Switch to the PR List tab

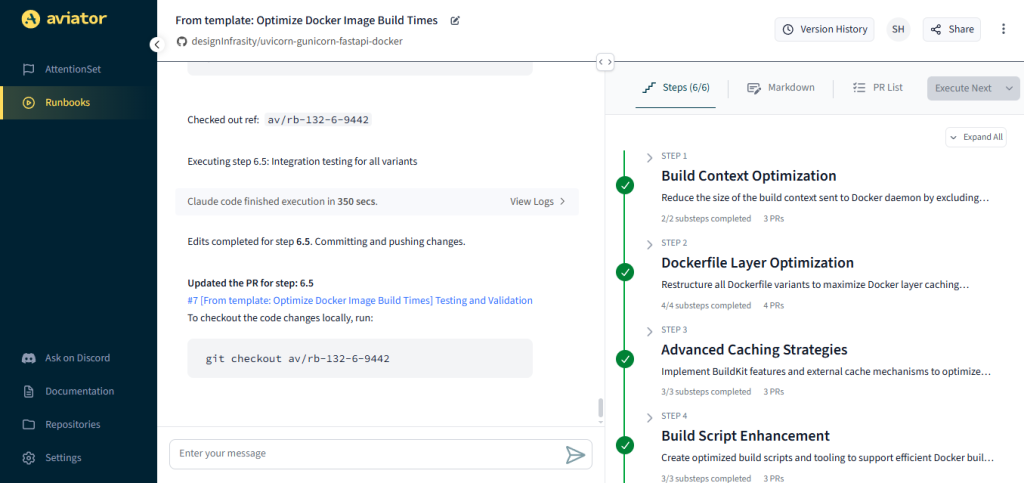[877, 88]
